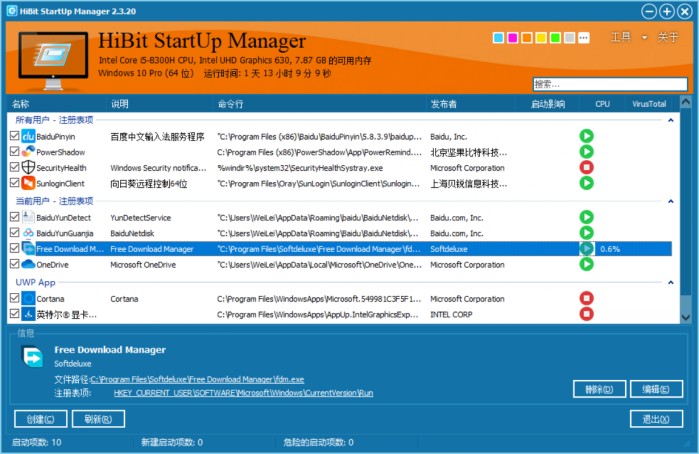Uncheck the Free Download Manager startup checkbox
This screenshot has height=454, width=699.
pyautogui.click(x=14, y=248)
